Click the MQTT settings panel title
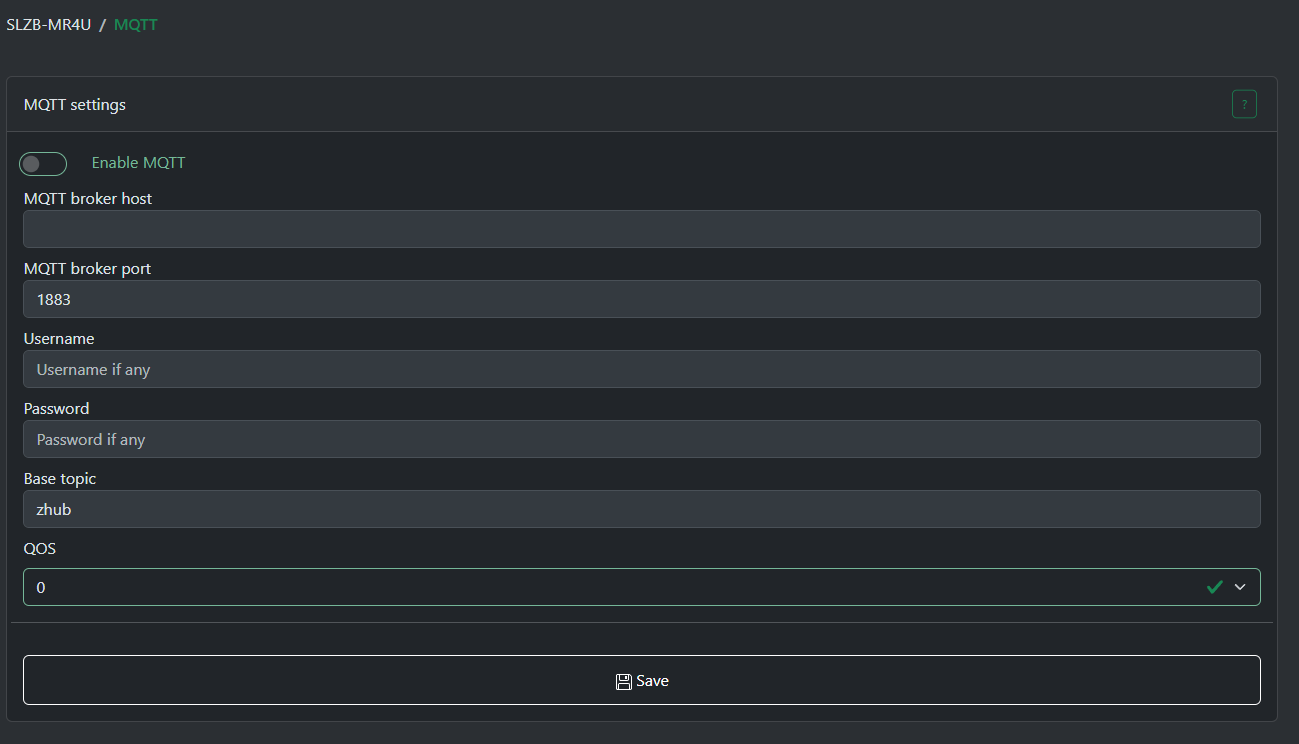The width and height of the screenshot is (1299, 744). [75, 104]
